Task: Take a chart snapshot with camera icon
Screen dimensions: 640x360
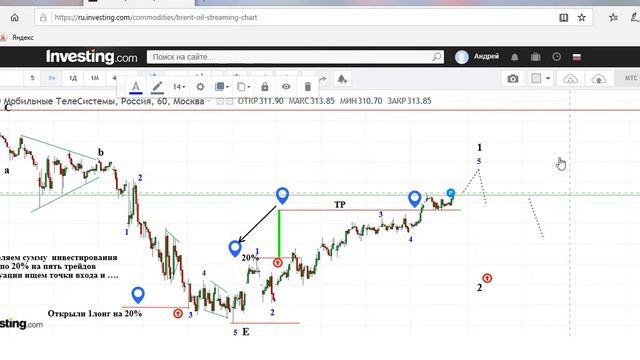Action: tap(513, 79)
